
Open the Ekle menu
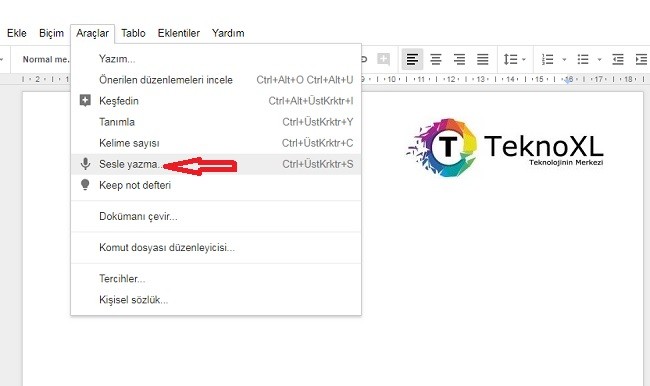[x=17, y=33]
